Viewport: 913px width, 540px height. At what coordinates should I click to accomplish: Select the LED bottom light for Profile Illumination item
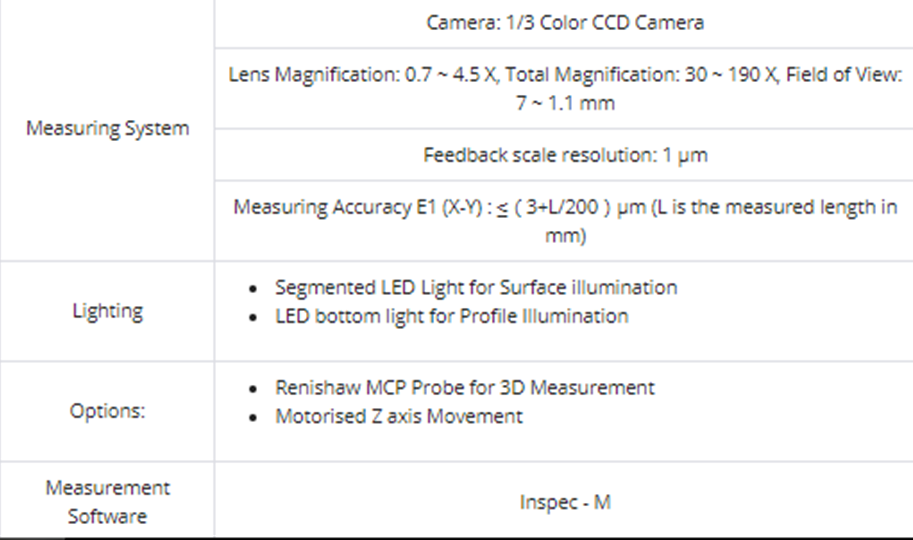pyautogui.click(x=451, y=317)
